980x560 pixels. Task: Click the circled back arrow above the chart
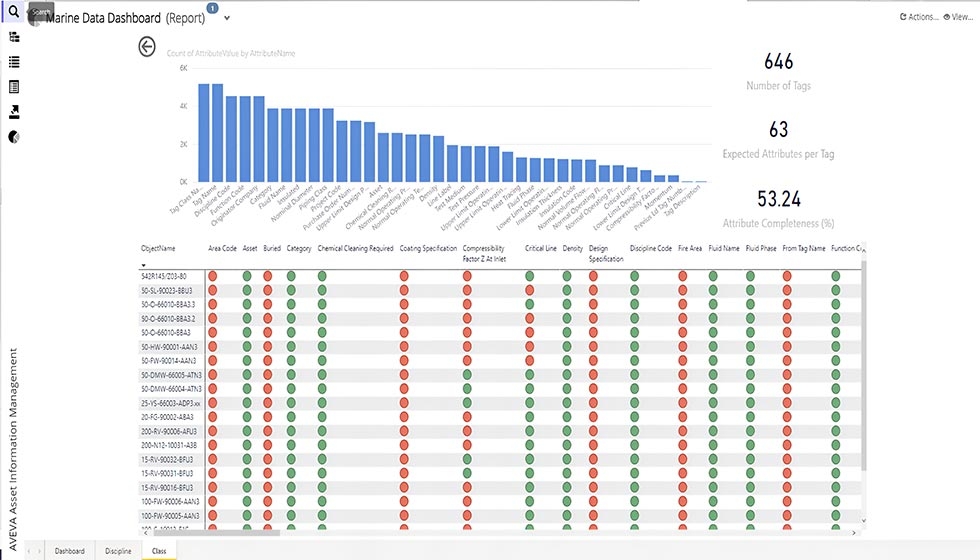[x=147, y=46]
